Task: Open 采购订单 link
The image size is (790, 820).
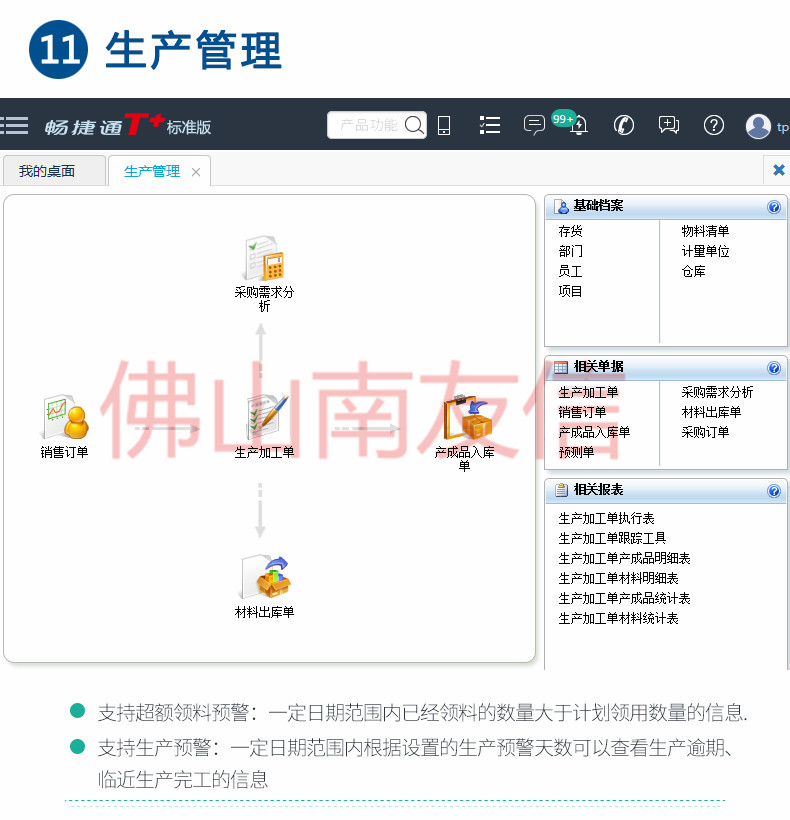Action: tap(705, 432)
